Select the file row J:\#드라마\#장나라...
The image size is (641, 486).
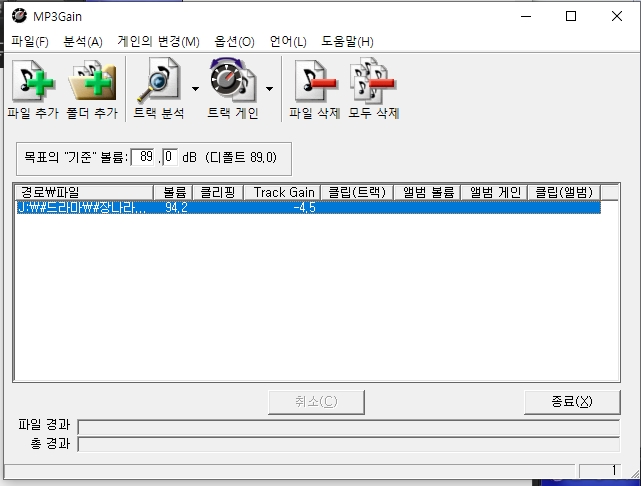[x=309, y=208]
